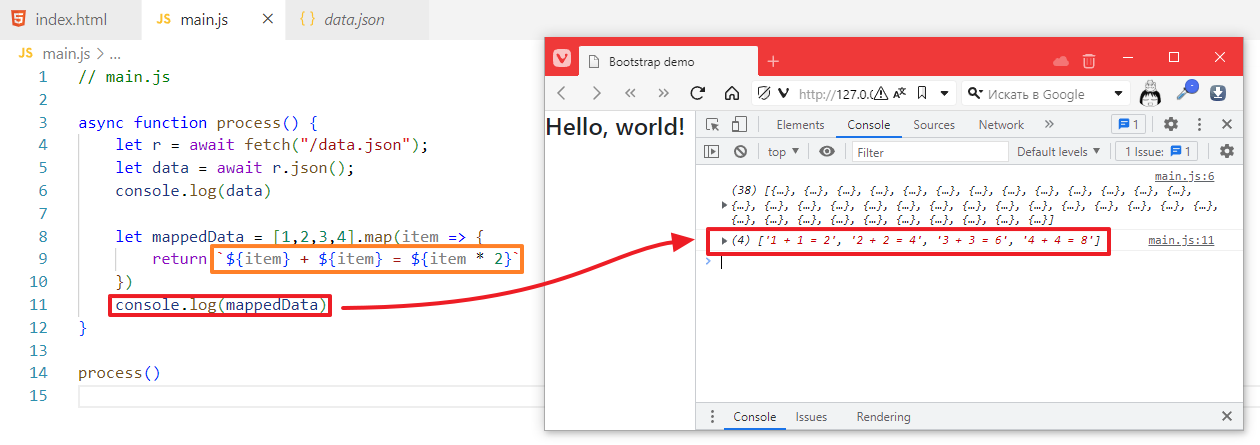Toggle live expression eye icon
Screen dimensions: 1260x445
click(827, 152)
